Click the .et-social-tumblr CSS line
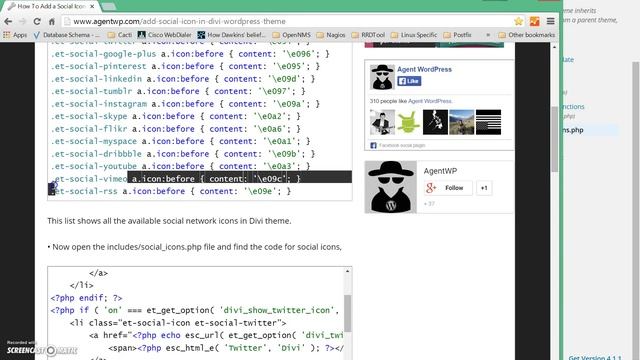 click(x=178, y=91)
